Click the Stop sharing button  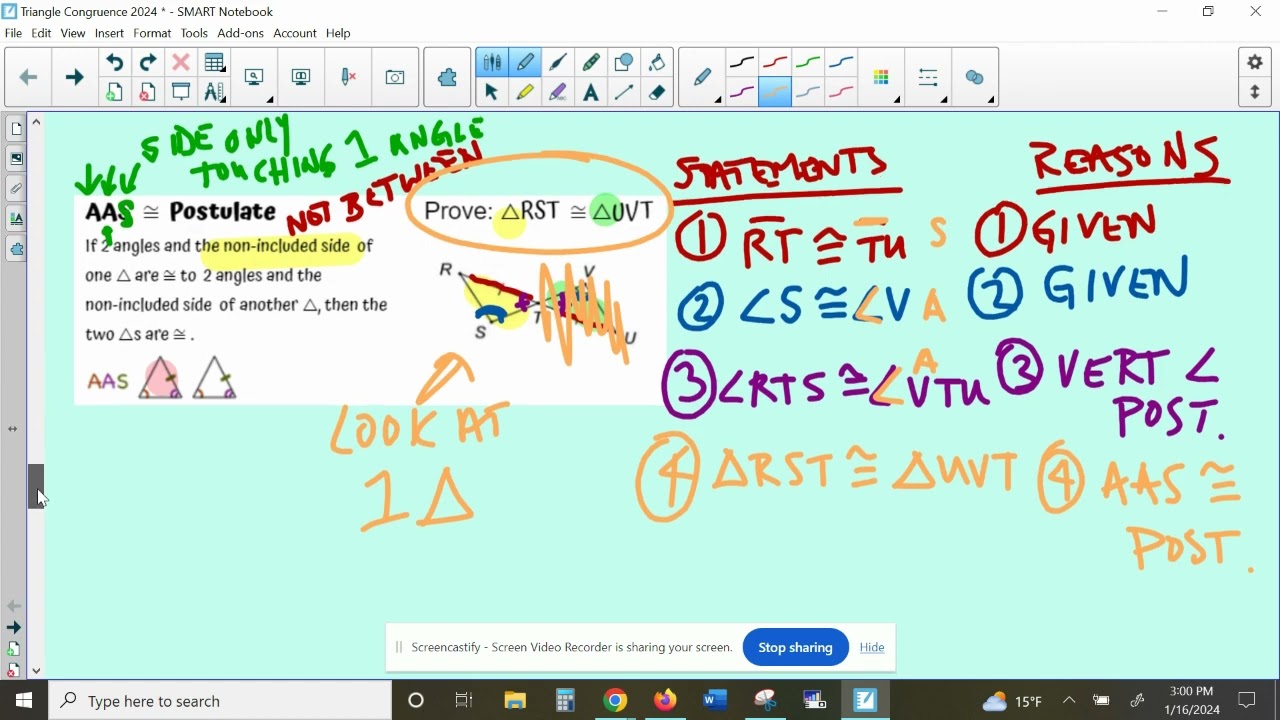[795, 647]
